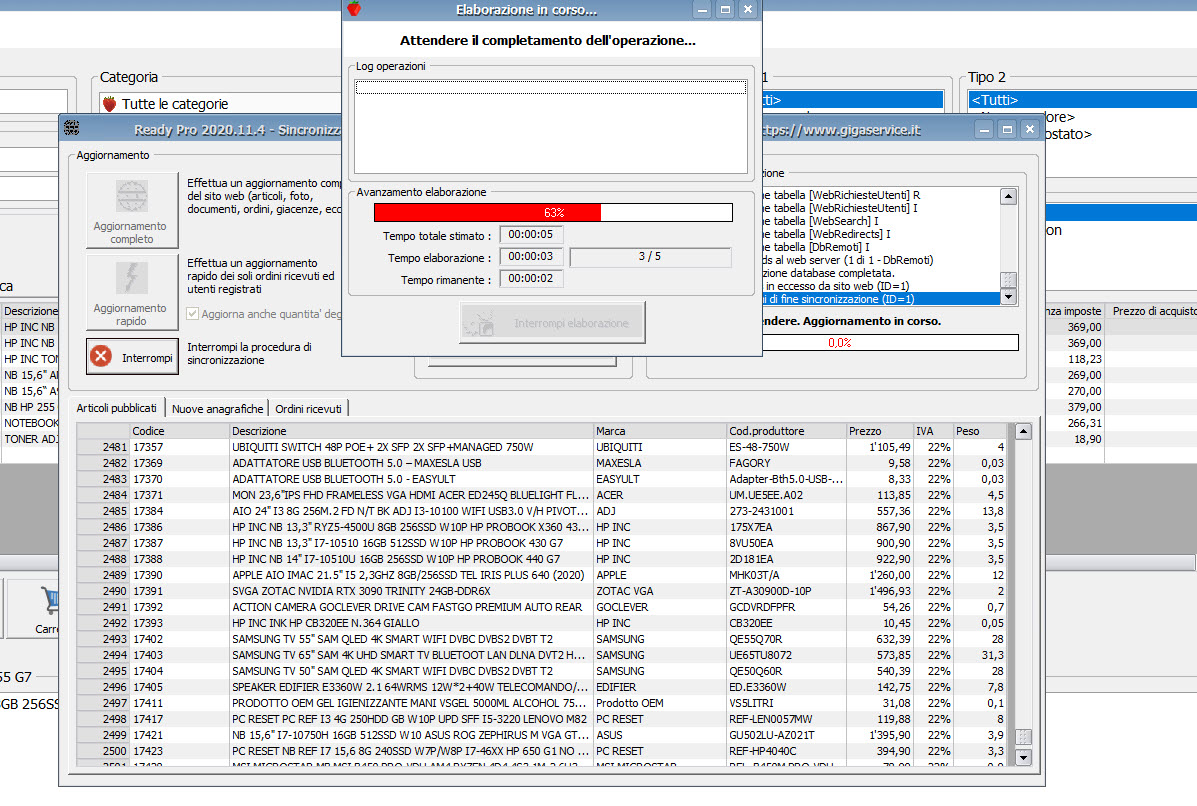Image resolution: width=1197 pixels, height=806 pixels.
Task: Click the articles table scrollbar down arrow
Action: [x=1023, y=757]
